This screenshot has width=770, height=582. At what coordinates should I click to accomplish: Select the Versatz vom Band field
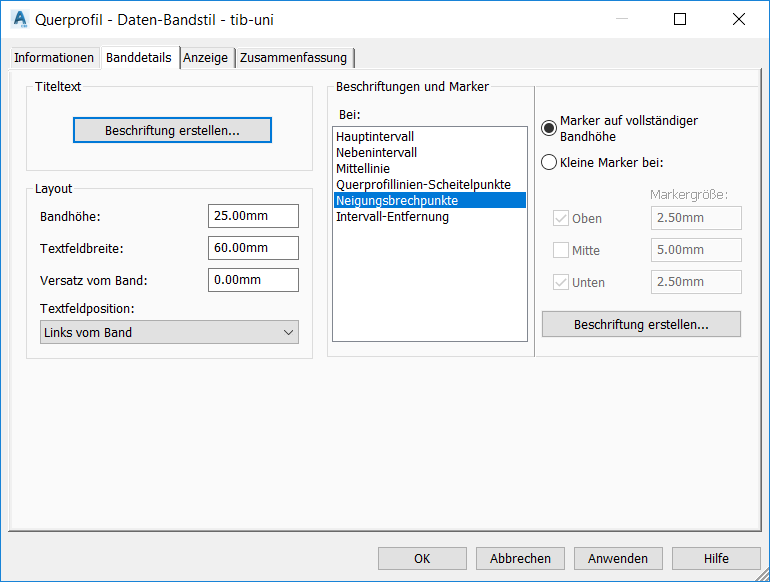pyautogui.click(x=253, y=280)
